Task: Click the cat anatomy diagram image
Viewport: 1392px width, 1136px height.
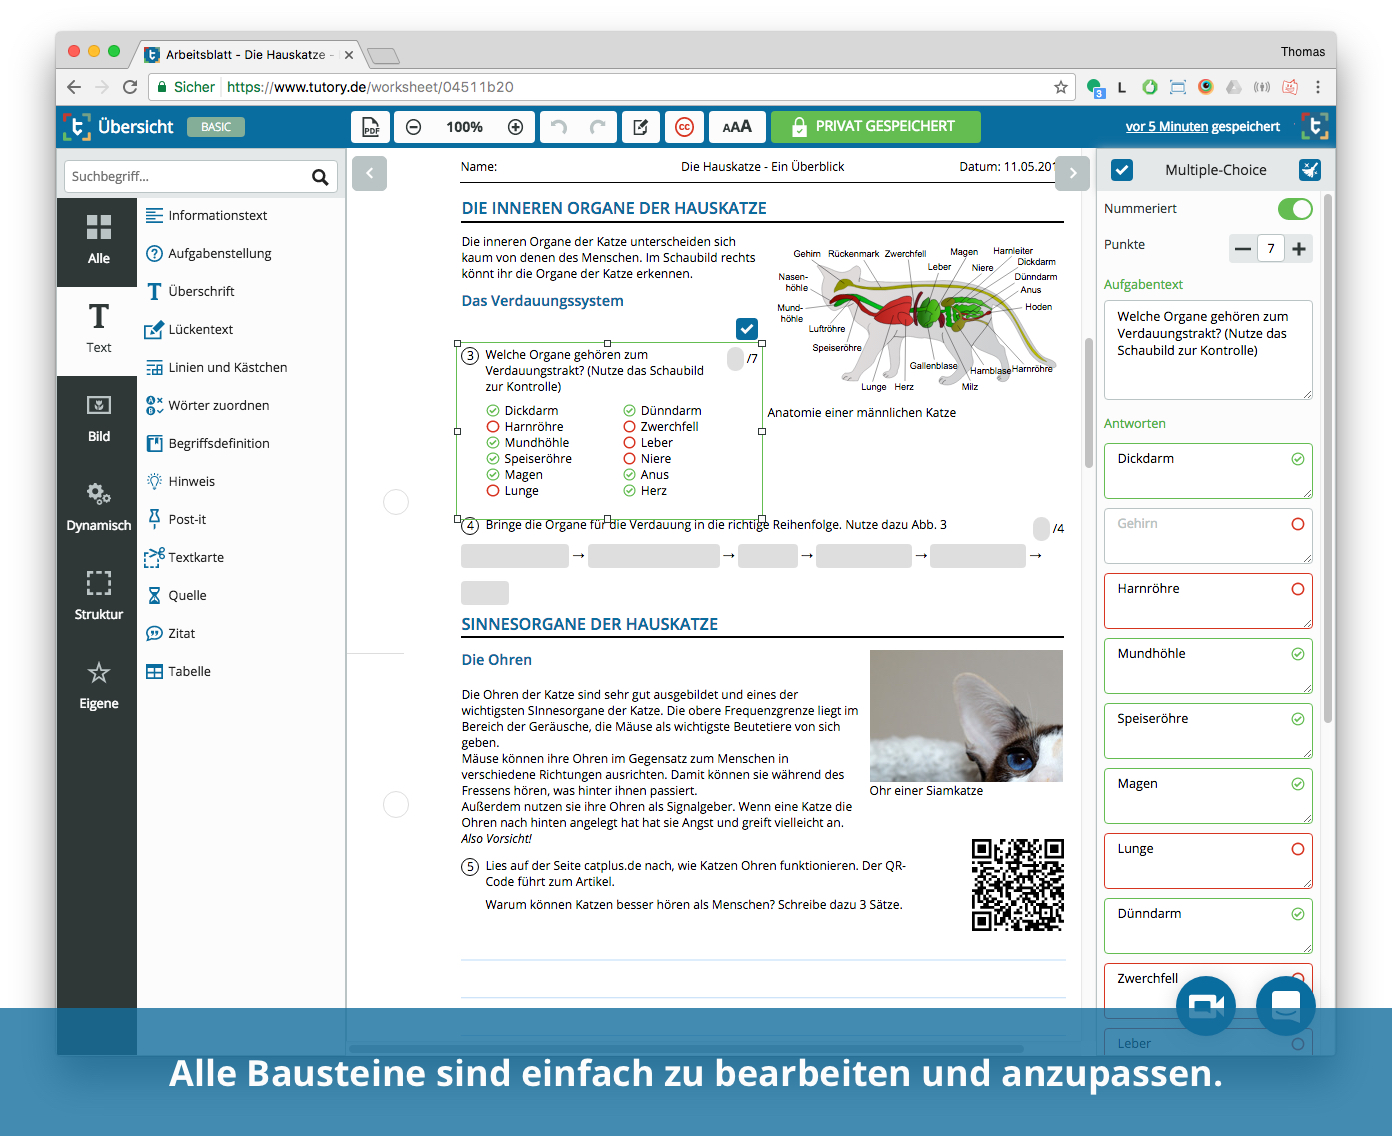Action: tap(917, 320)
